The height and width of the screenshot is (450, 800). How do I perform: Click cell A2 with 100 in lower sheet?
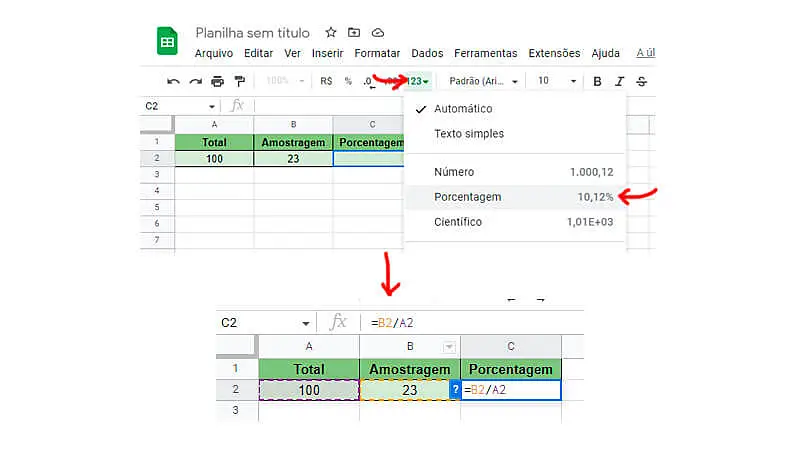[x=309, y=390]
